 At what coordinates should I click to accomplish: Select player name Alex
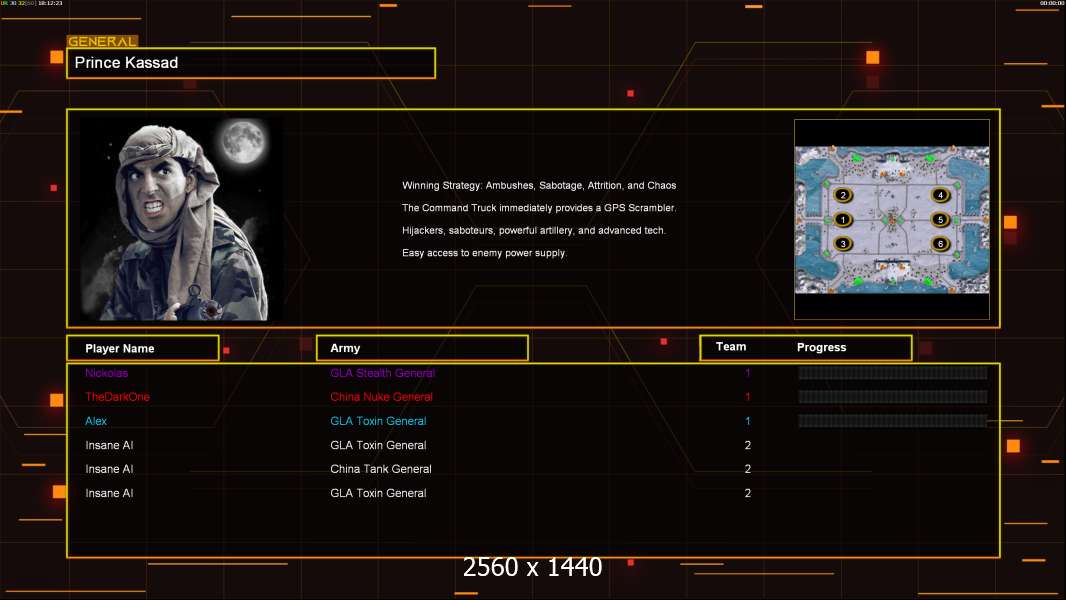coord(96,421)
